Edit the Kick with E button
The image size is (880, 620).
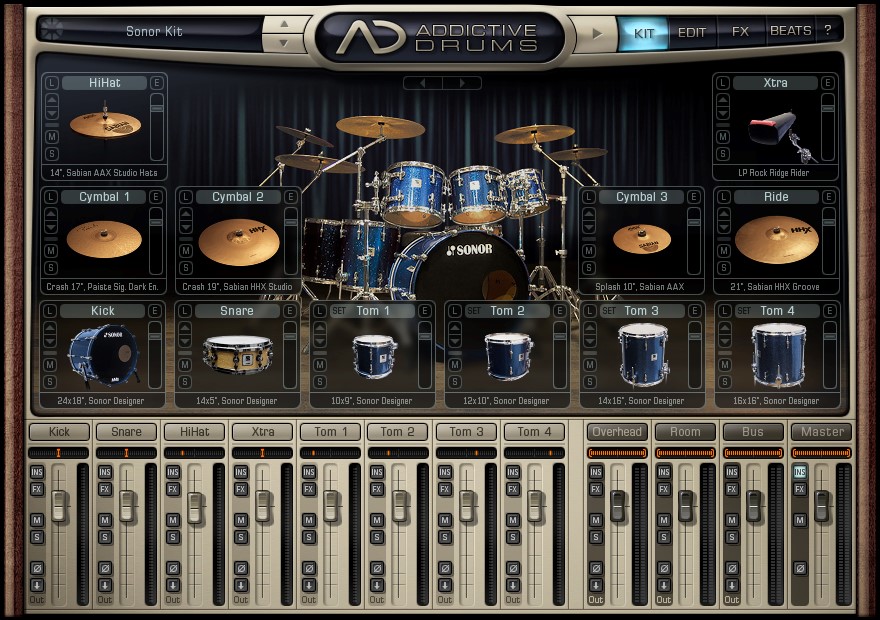pyautogui.click(x=155, y=311)
